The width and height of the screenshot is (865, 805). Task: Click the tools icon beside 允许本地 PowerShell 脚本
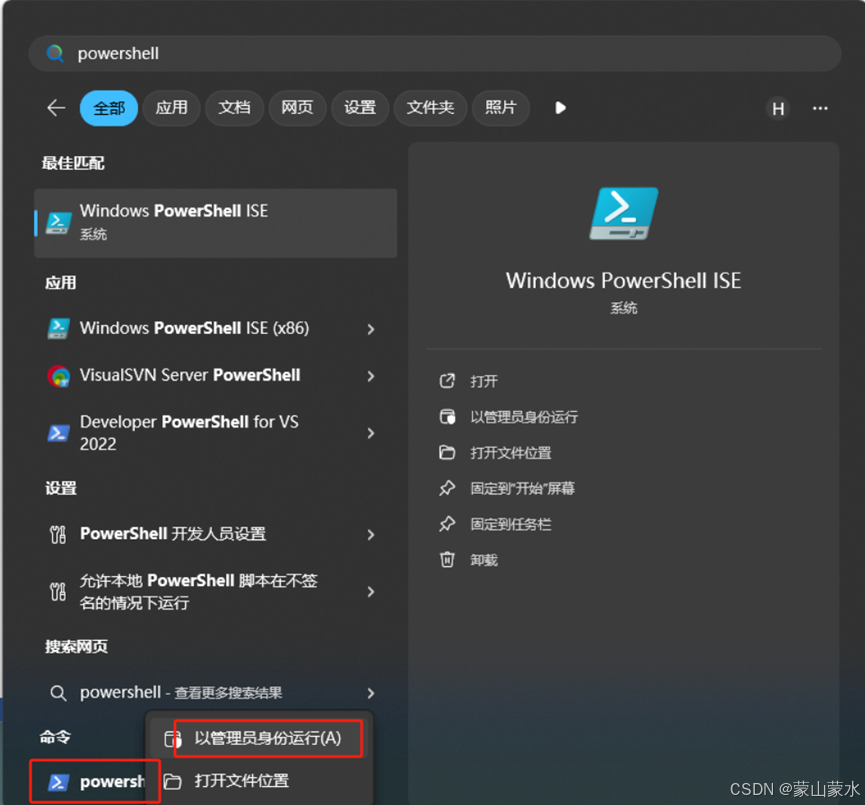pyautogui.click(x=58, y=591)
